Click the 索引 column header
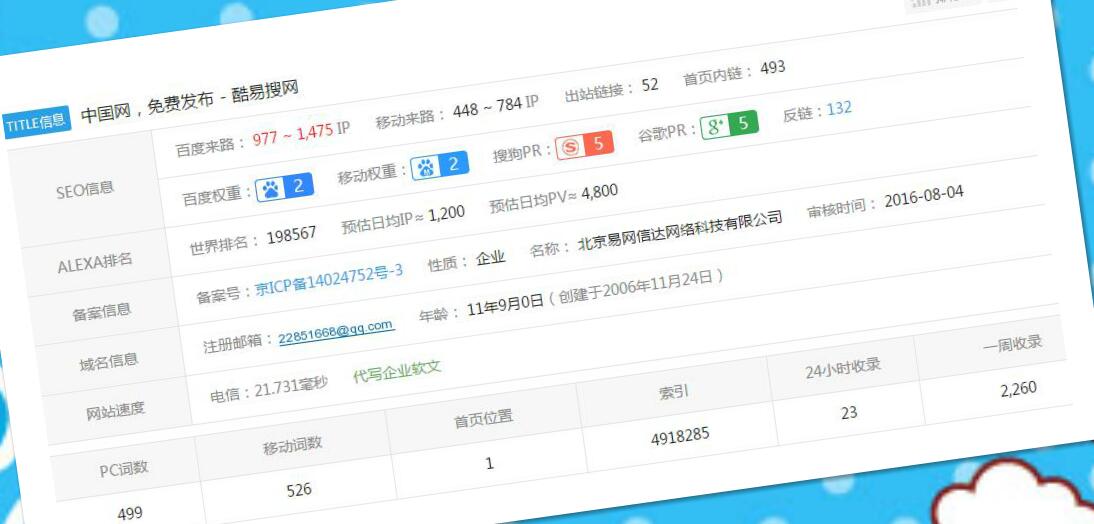The image size is (1094, 524). pyautogui.click(x=673, y=393)
